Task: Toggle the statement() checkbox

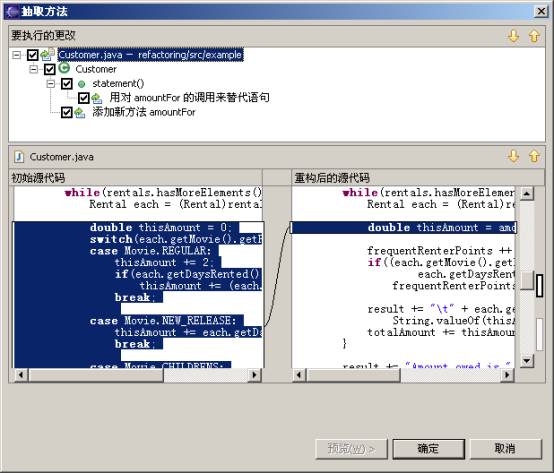Action: click(66, 84)
